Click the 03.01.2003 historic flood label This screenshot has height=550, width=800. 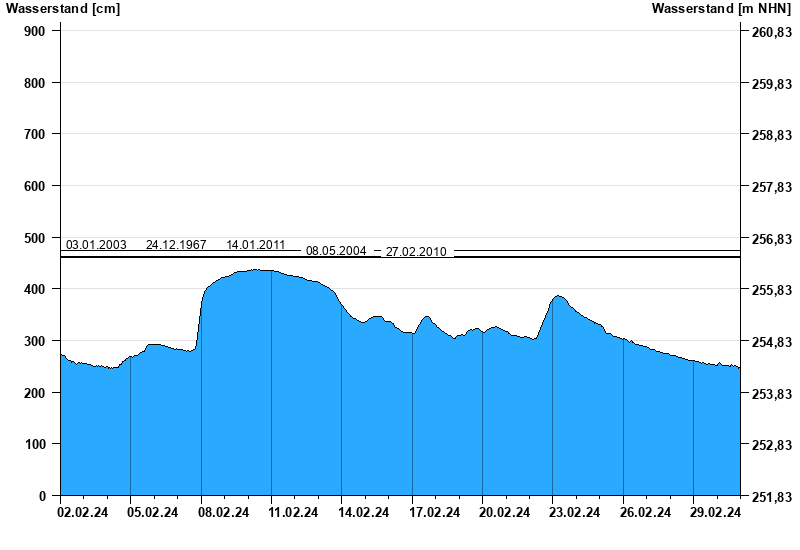coord(96,245)
